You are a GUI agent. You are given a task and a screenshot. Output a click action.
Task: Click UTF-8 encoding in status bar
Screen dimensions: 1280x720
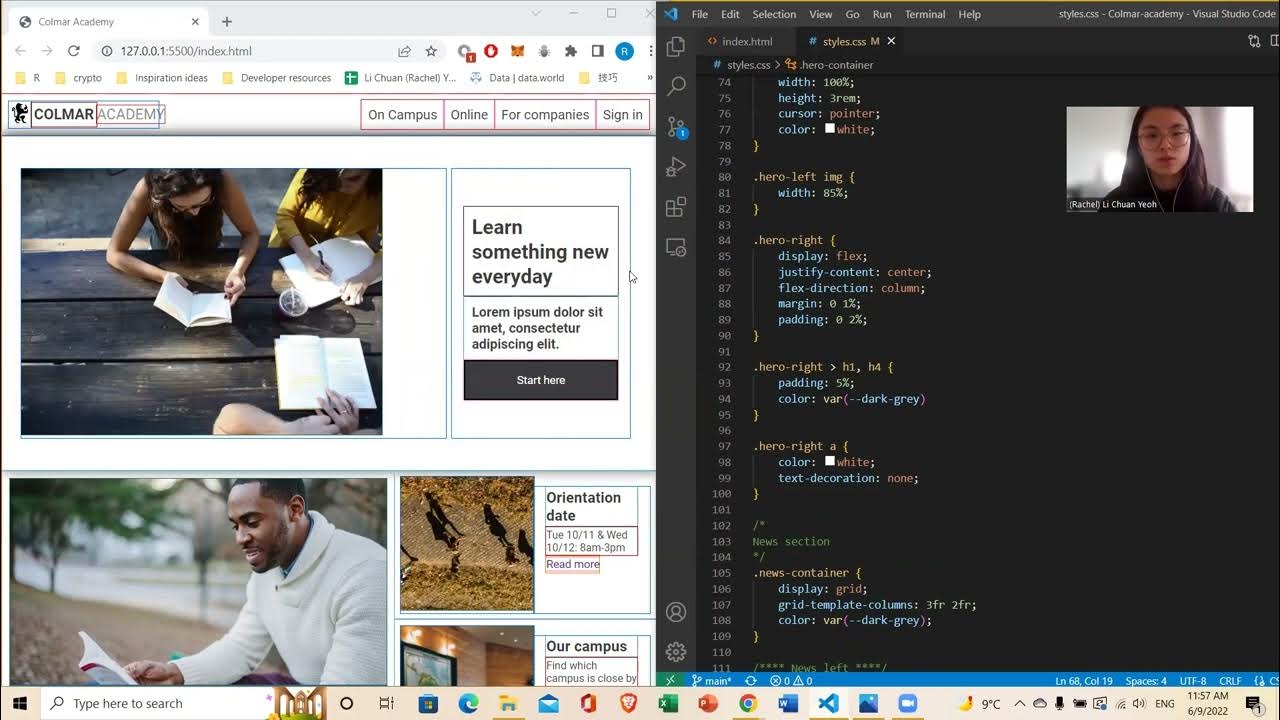click(1193, 680)
